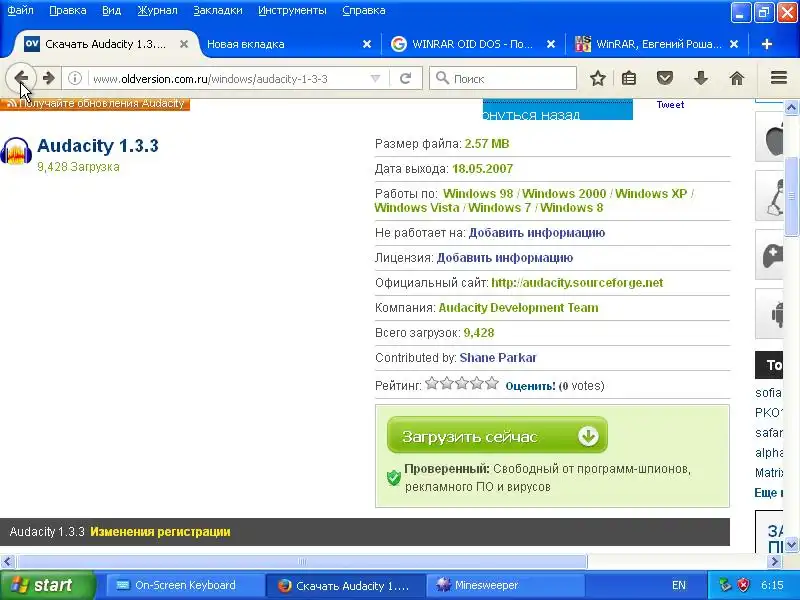Open the bookmarks list icon
Viewport: 800px width, 600px height.
629,78
